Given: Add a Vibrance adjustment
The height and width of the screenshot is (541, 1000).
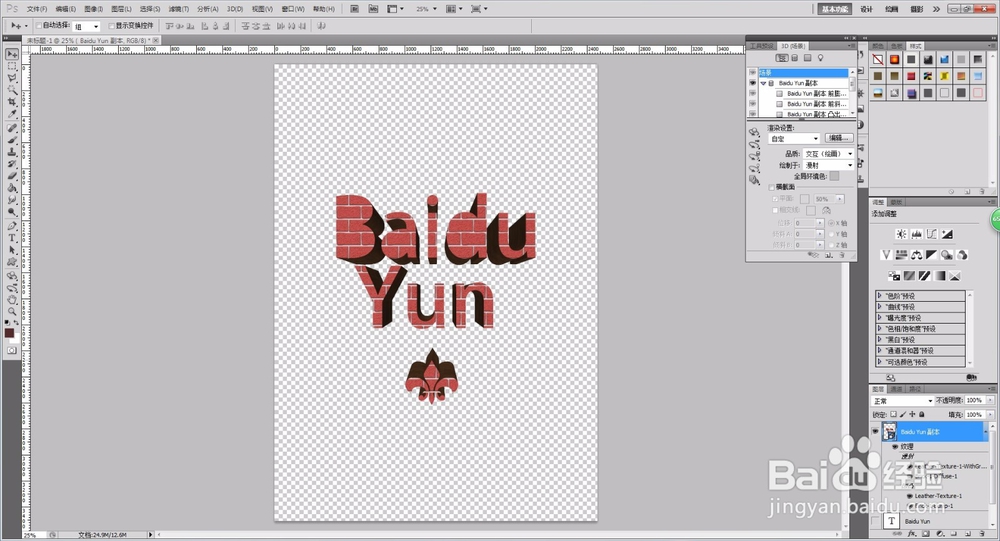Looking at the screenshot, I should 886,255.
